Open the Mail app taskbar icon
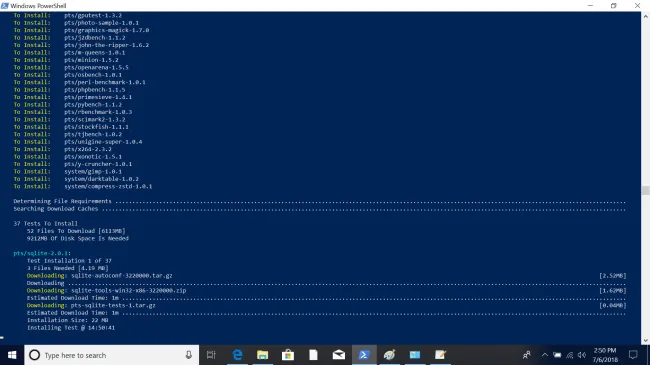650x365 pixels. (x=339, y=355)
